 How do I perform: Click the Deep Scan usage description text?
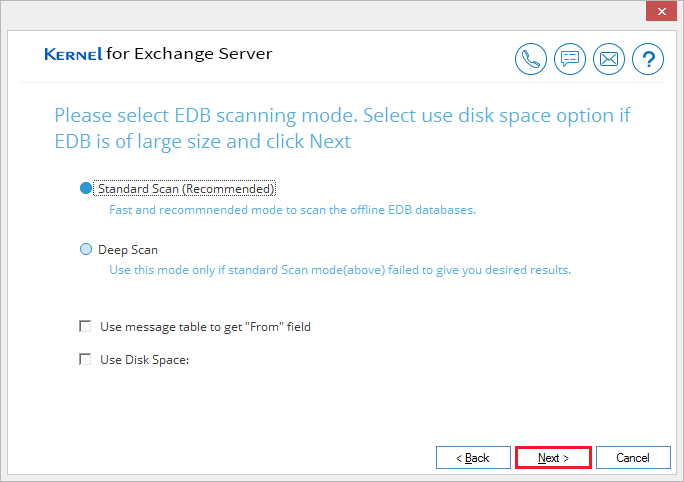(x=340, y=270)
